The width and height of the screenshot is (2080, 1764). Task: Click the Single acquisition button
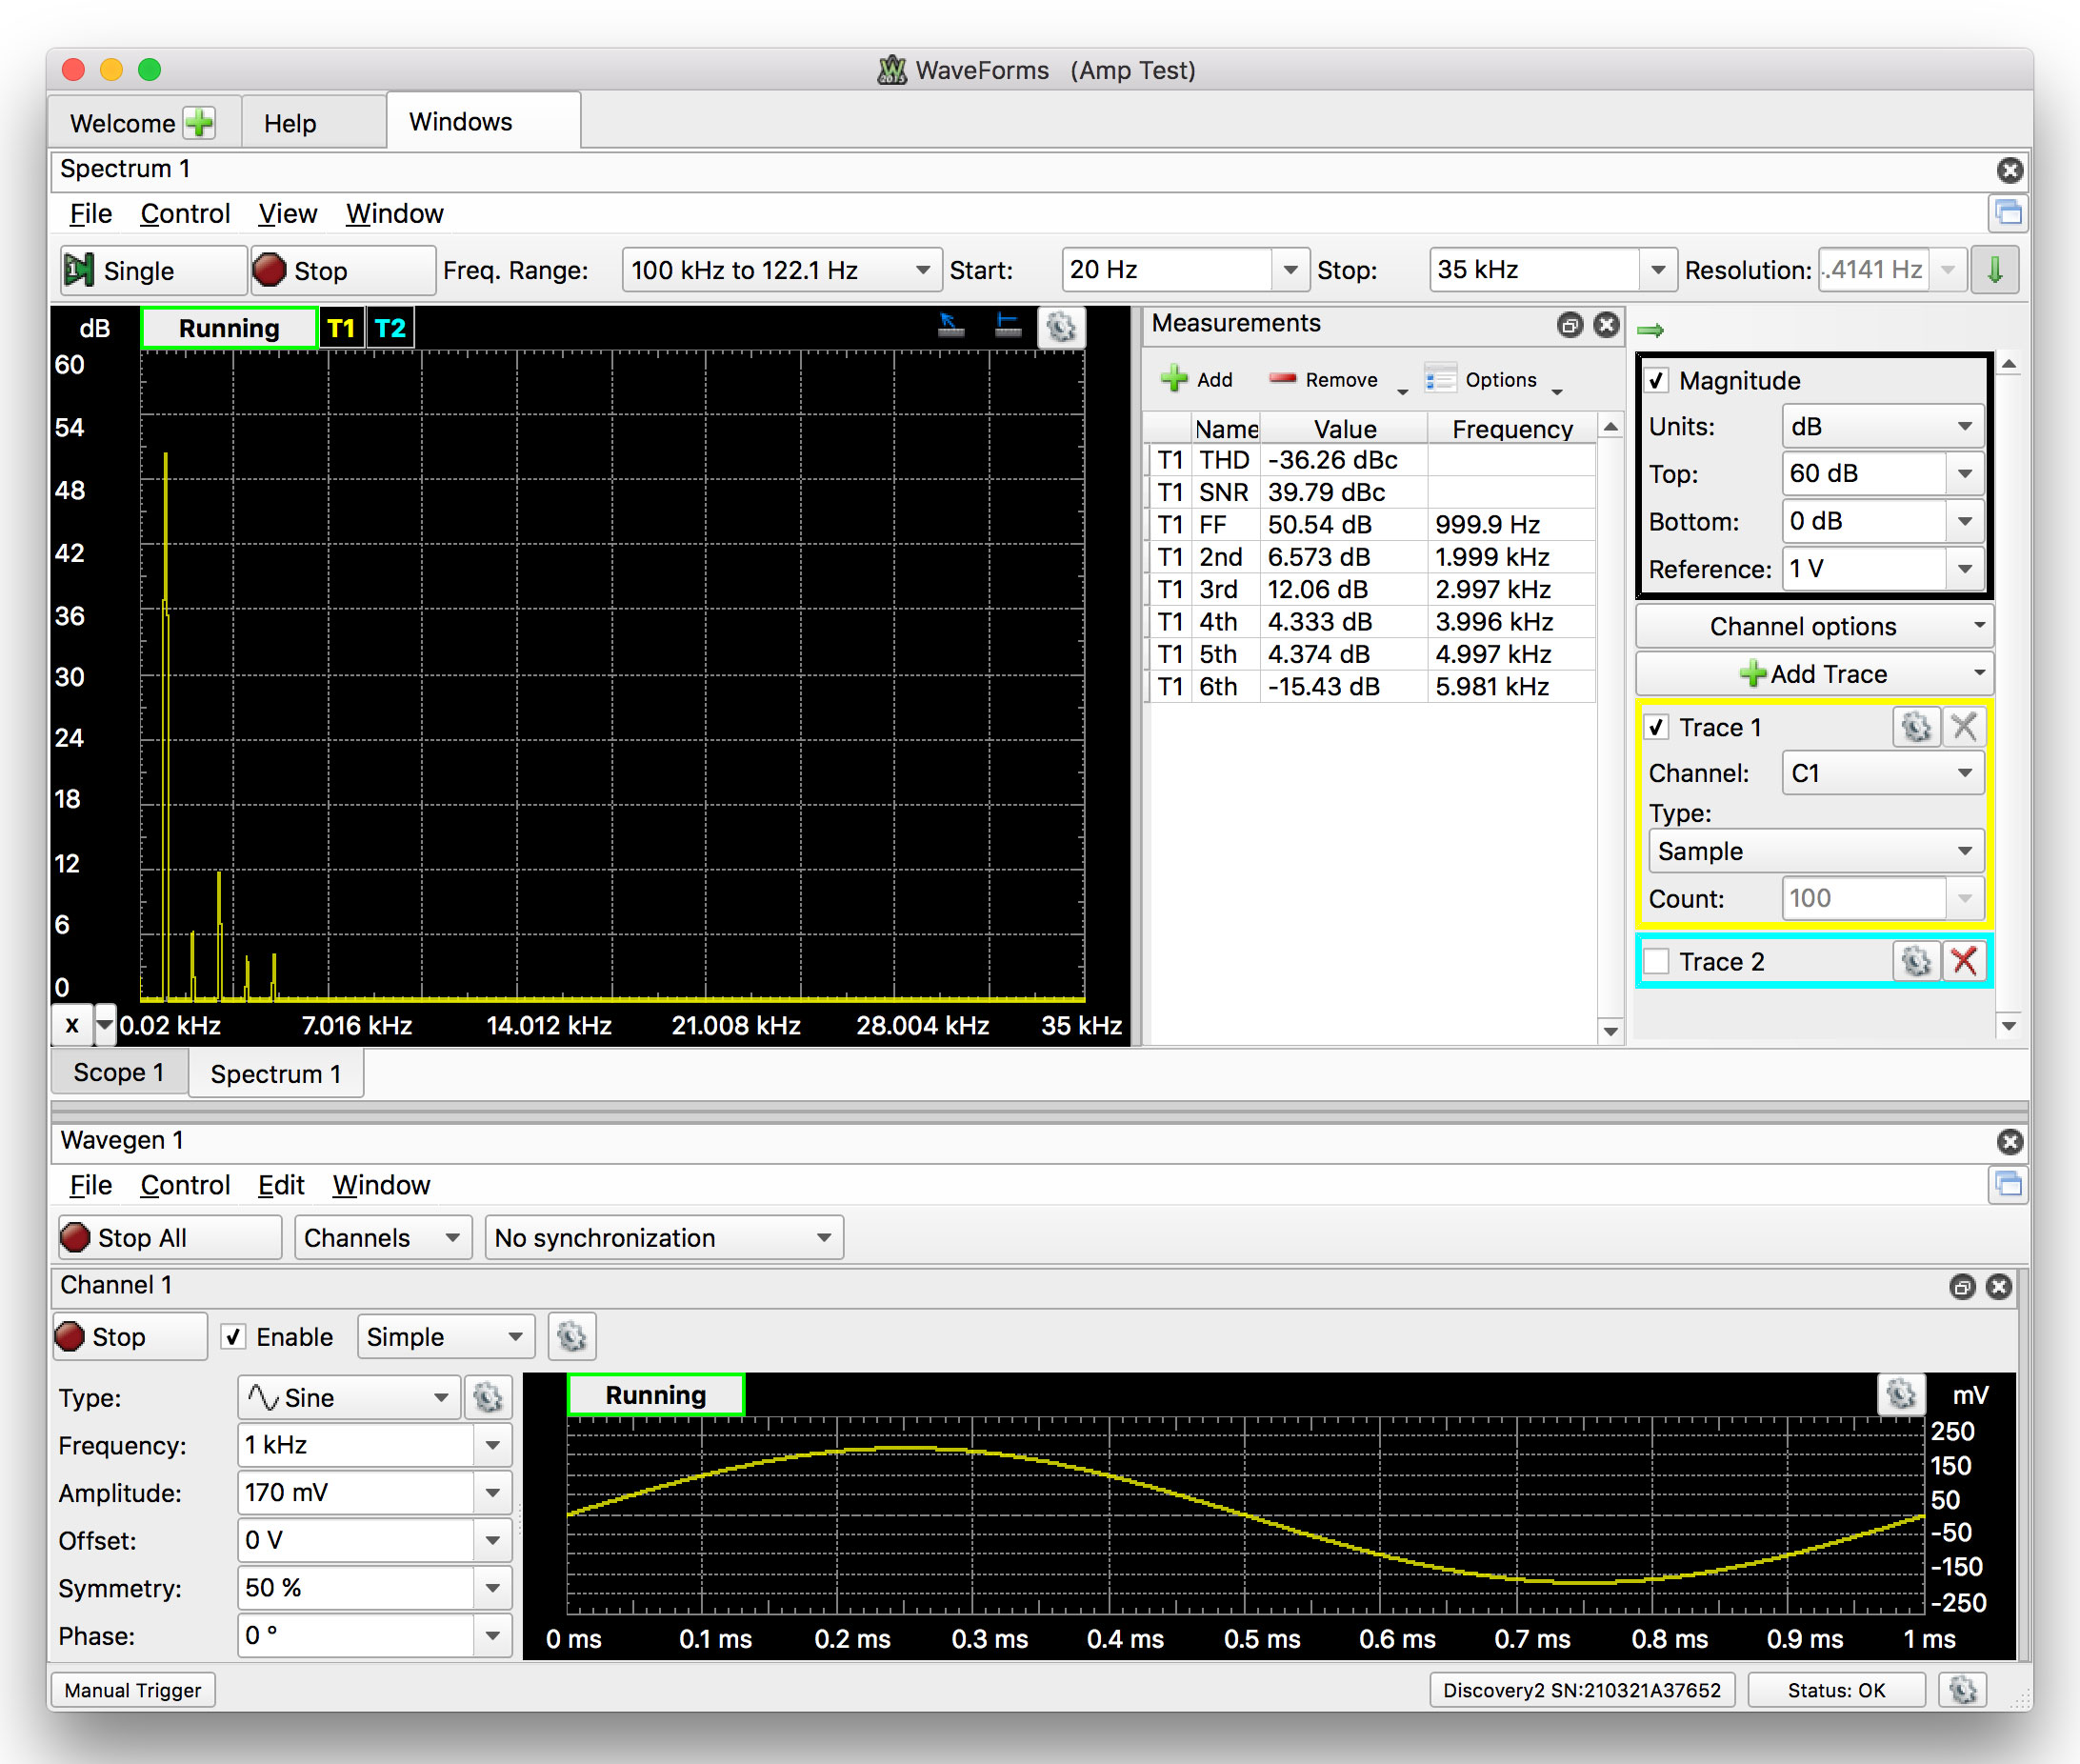(x=153, y=270)
